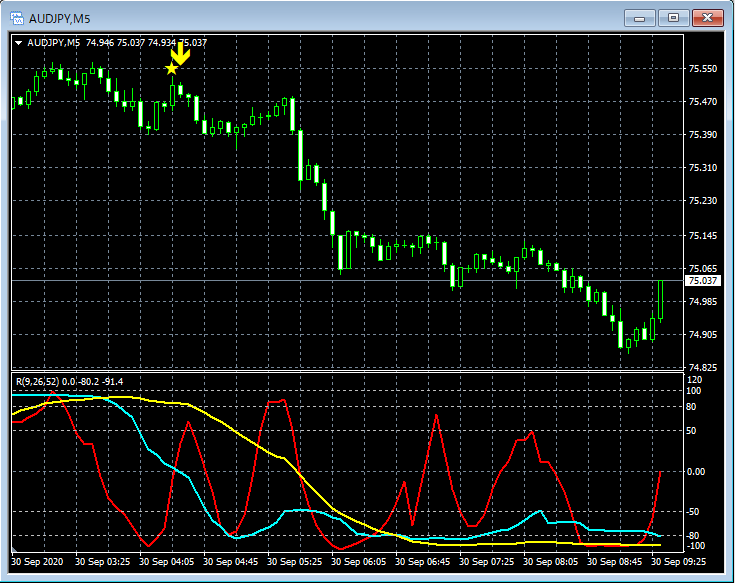The height and width of the screenshot is (583, 736).
Task: Click the AUDJPY,M5 chart window icon
Action: point(17,19)
